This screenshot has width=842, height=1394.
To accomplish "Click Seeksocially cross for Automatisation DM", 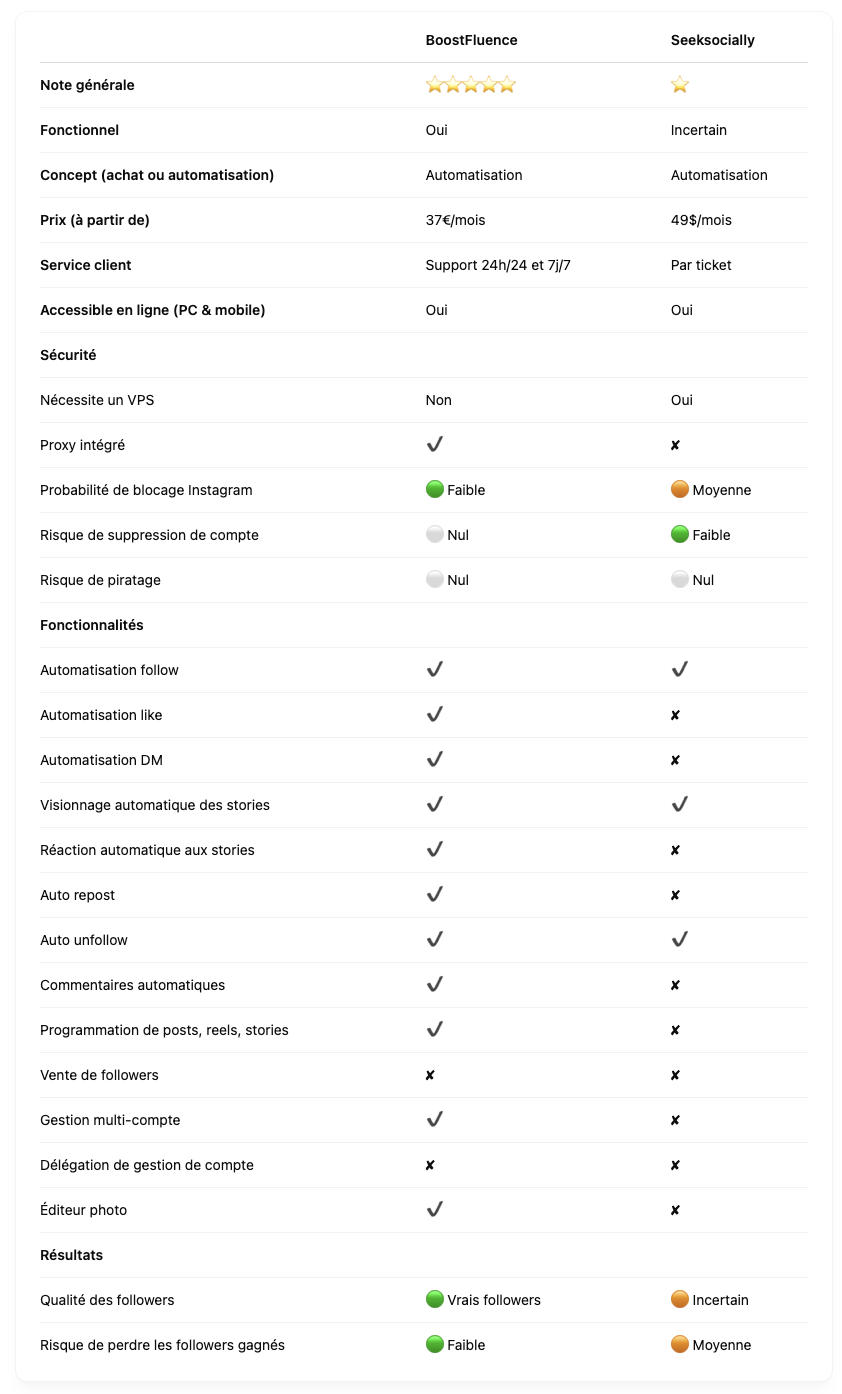I will point(675,760).
